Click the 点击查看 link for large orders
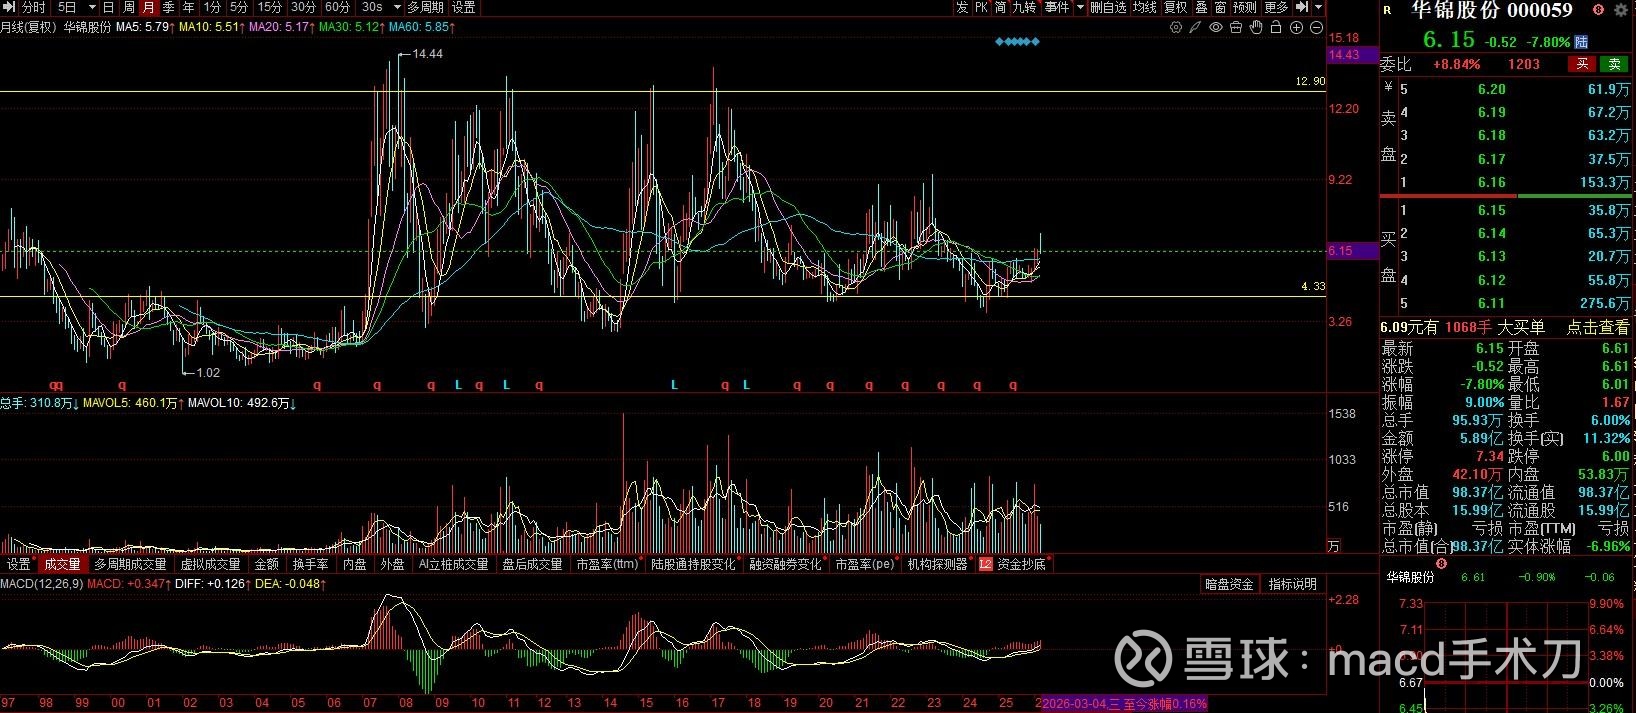This screenshot has width=1636, height=713. coord(1597,327)
